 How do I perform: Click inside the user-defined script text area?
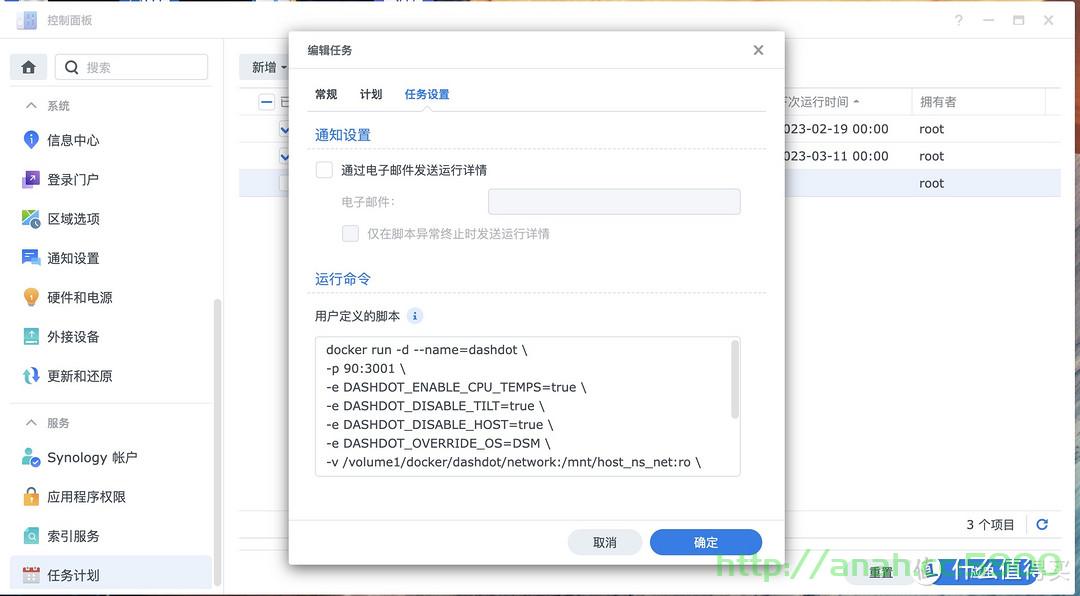(x=528, y=407)
